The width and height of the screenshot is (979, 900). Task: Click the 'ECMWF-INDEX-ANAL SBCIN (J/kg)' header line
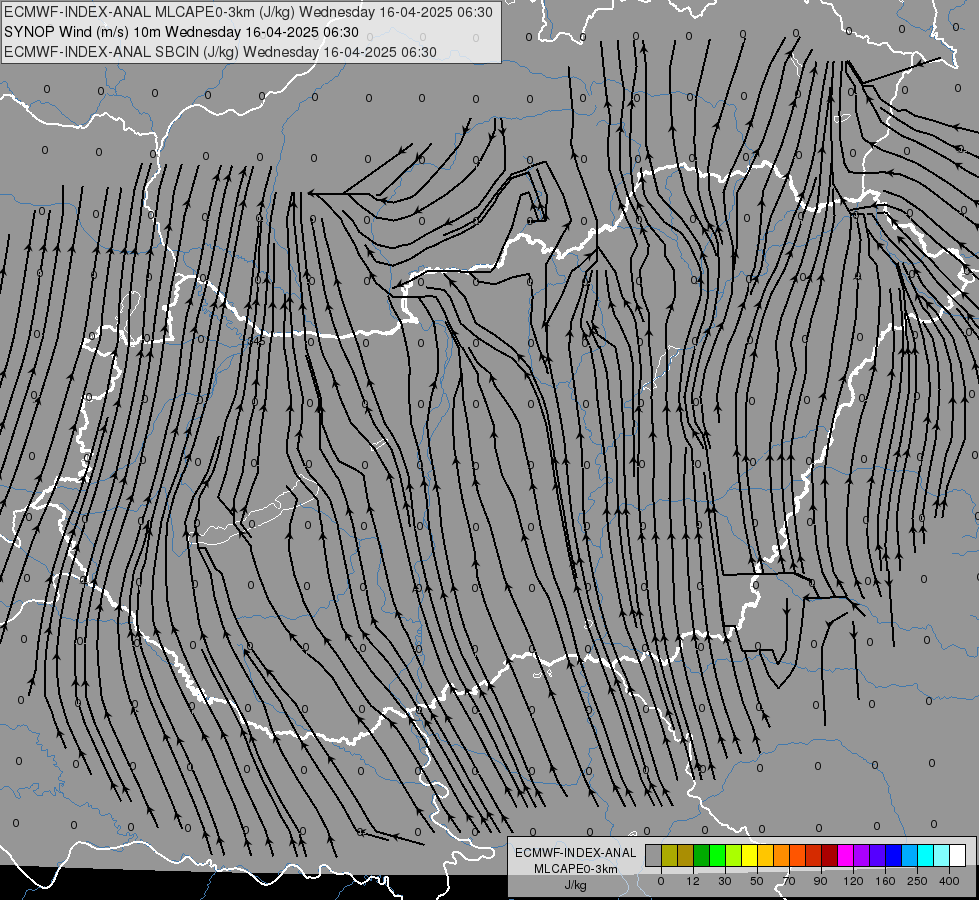220,52
